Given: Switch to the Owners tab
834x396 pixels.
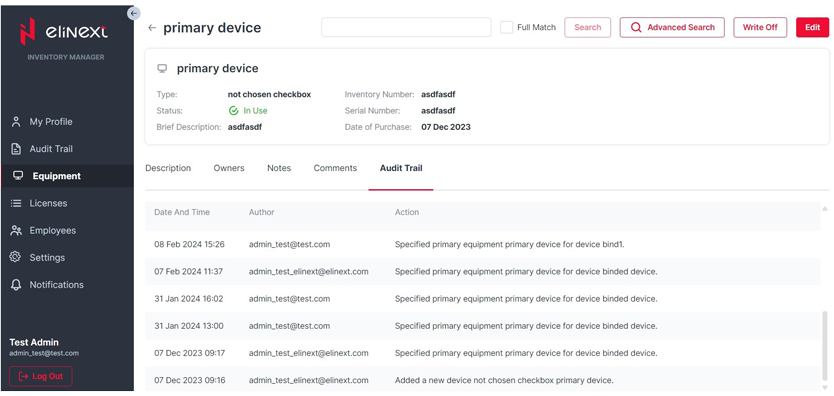Looking at the screenshot, I should [229, 168].
